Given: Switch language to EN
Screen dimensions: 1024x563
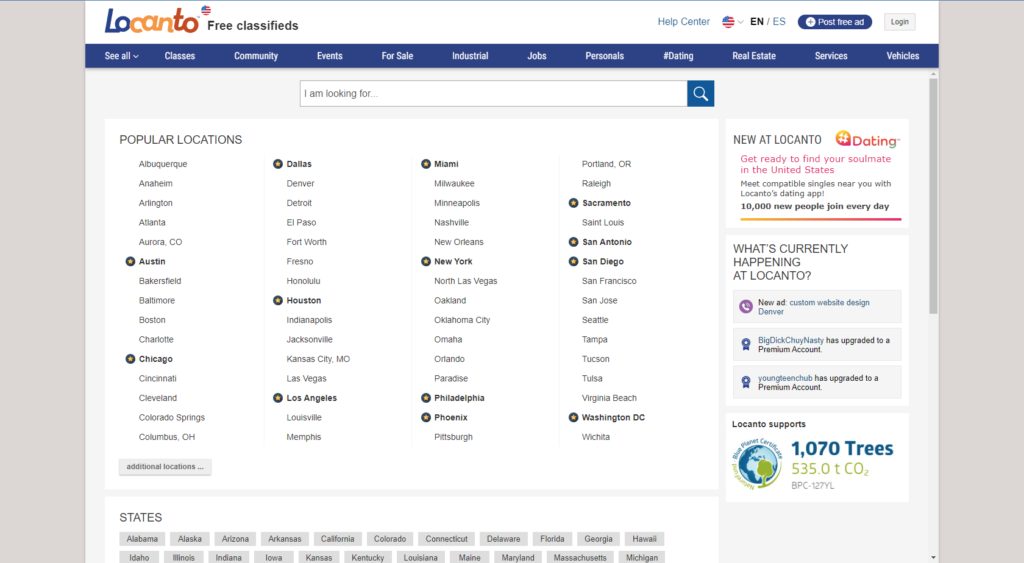Looking at the screenshot, I should click(757, 22).
